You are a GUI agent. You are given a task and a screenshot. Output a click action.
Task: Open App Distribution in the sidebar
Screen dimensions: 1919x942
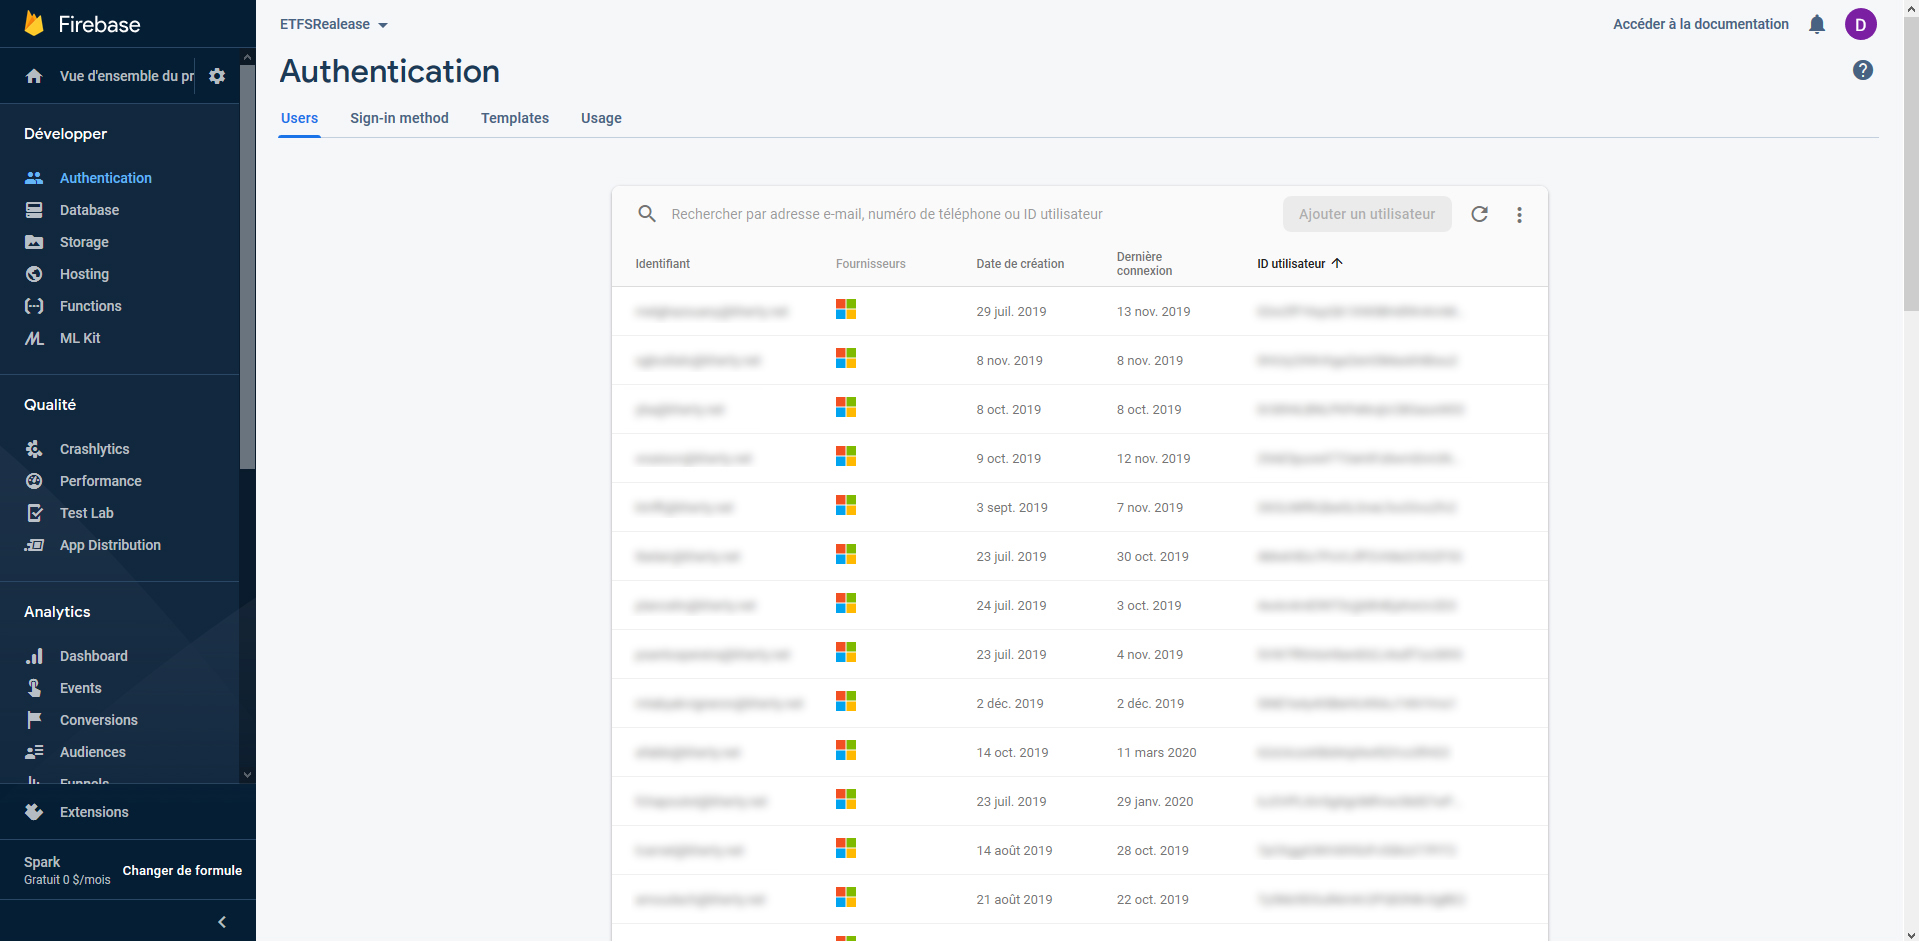tap(110, 545)
